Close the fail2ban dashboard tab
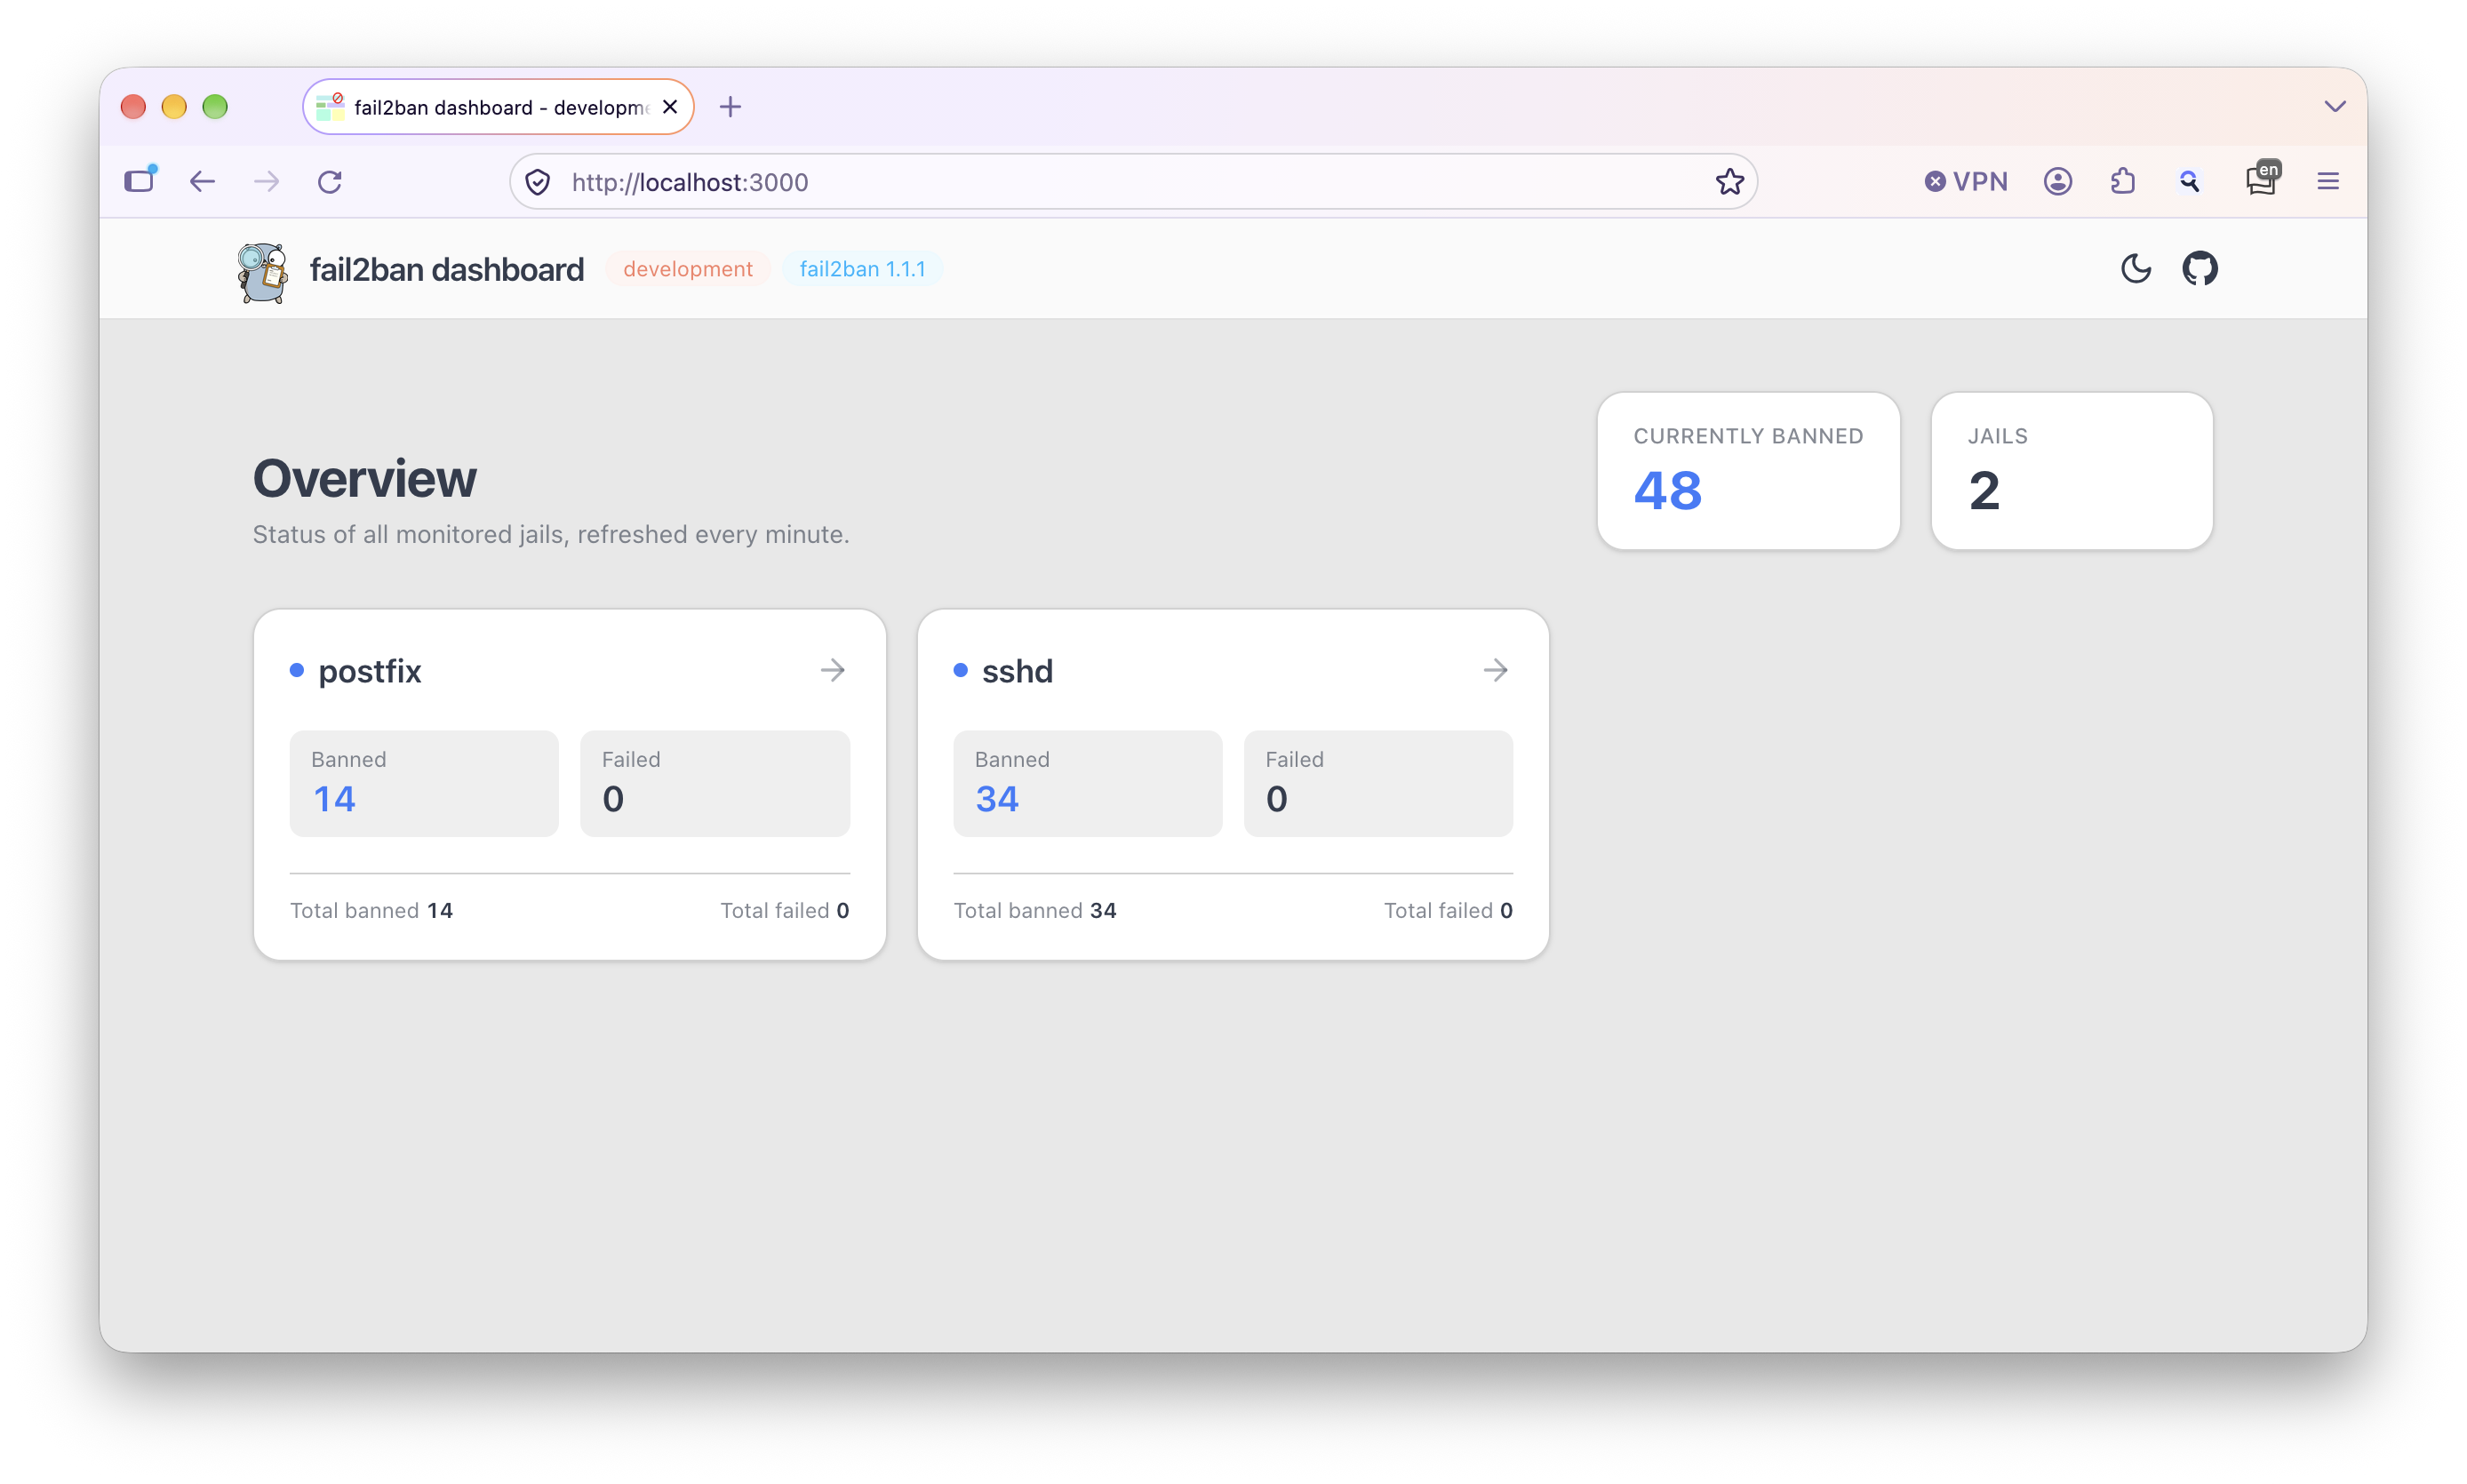Screen dimensions: 2467x1484 point(670,106)
